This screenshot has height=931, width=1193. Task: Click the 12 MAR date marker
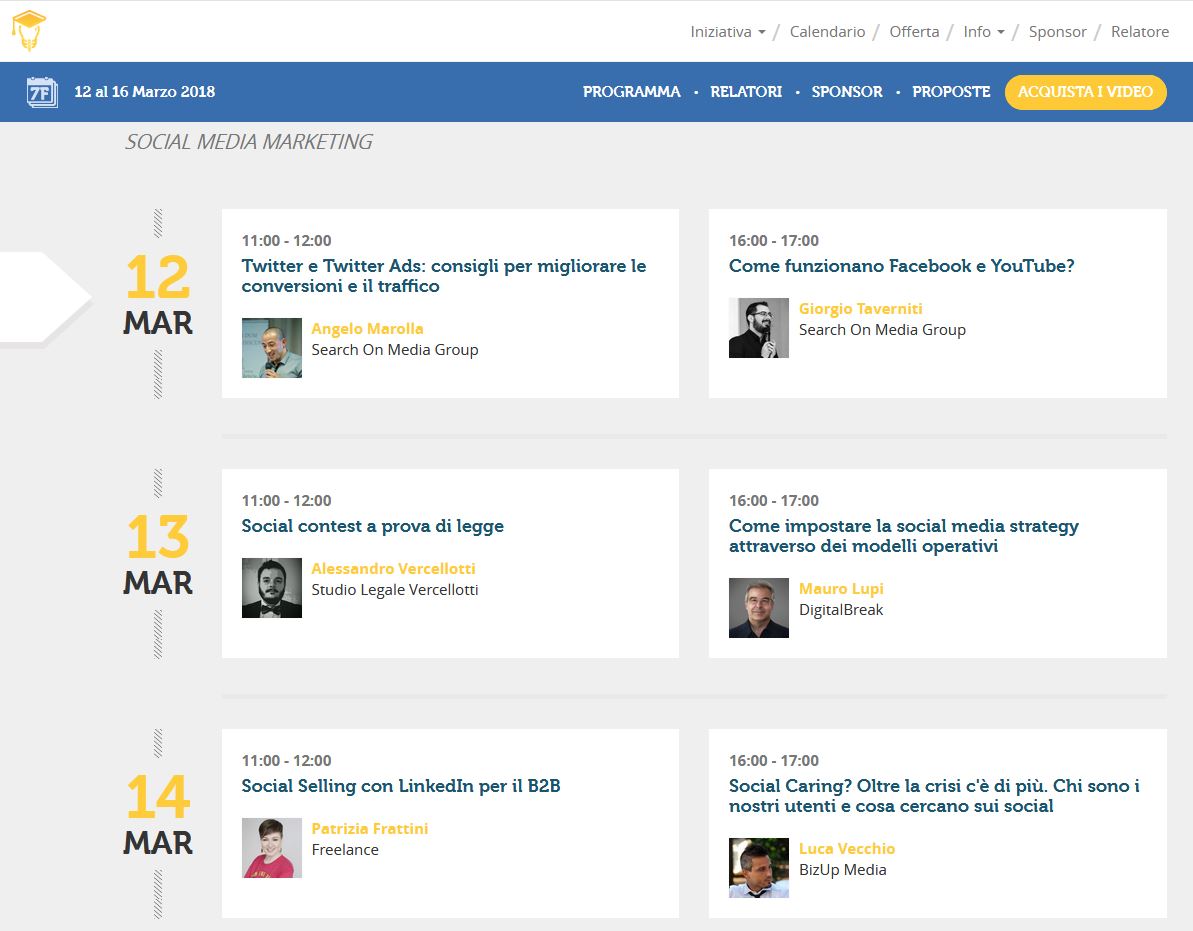157,295
